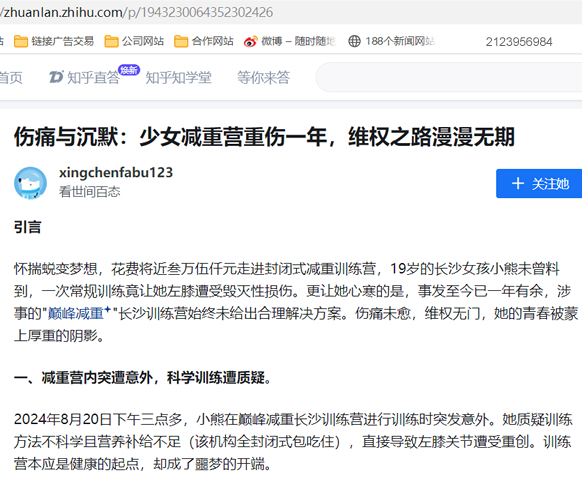582x480 pixels.
Task: Open the 公司网站 bookmark folder icon
Action: (111, 42)
